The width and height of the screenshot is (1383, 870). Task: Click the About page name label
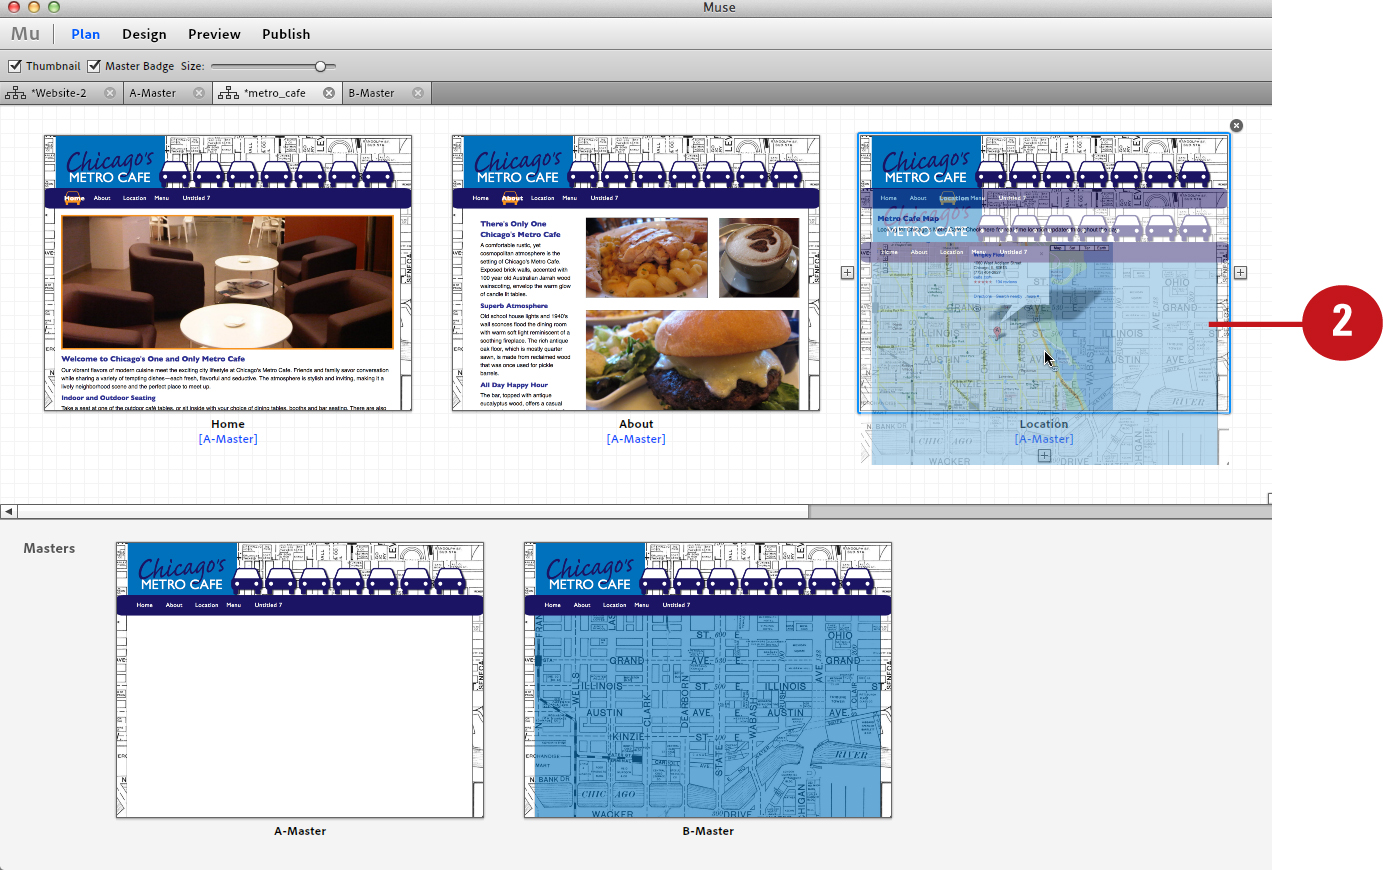coord(636,424)
